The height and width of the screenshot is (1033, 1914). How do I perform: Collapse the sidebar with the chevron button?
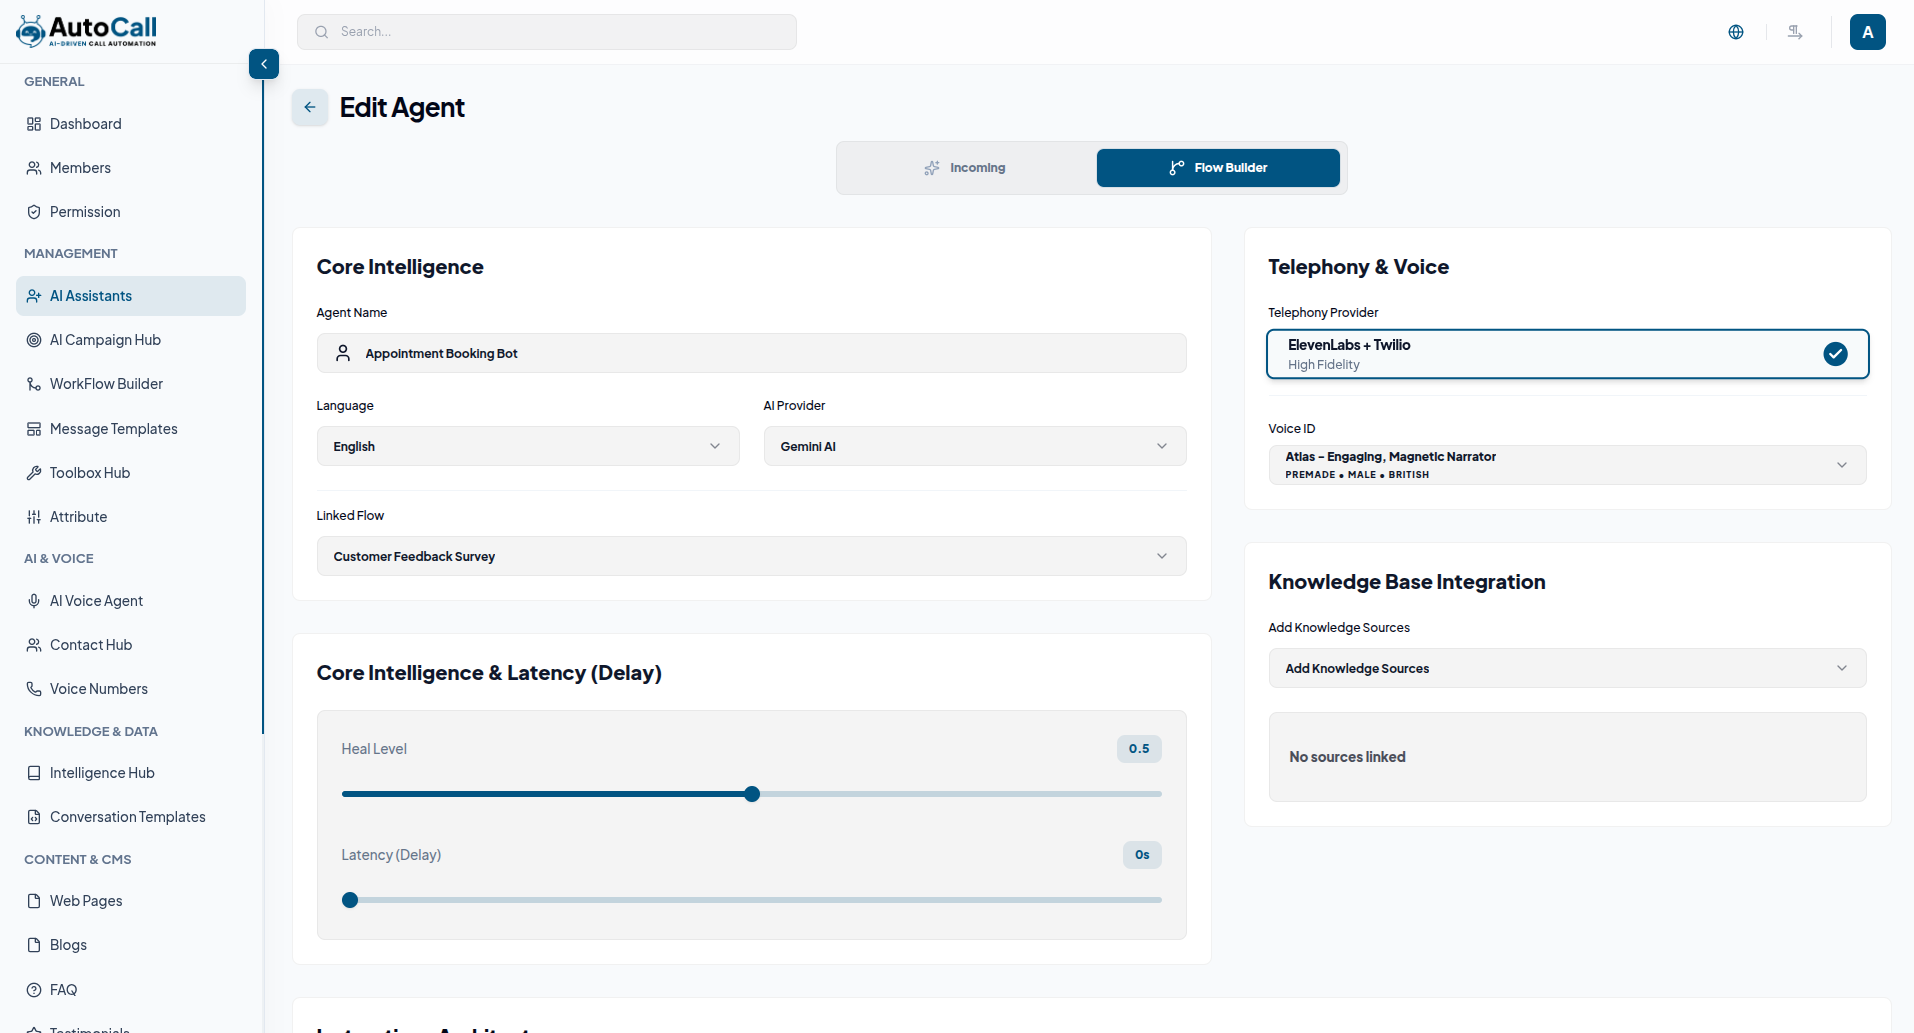(264, 64)
